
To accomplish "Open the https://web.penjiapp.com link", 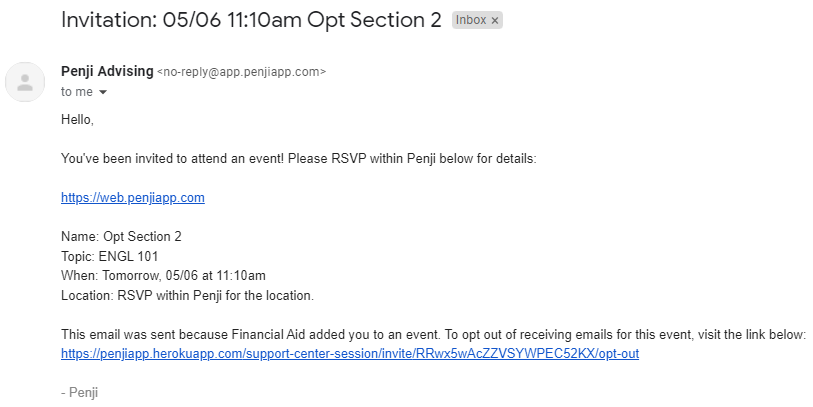I will [133, 198].
